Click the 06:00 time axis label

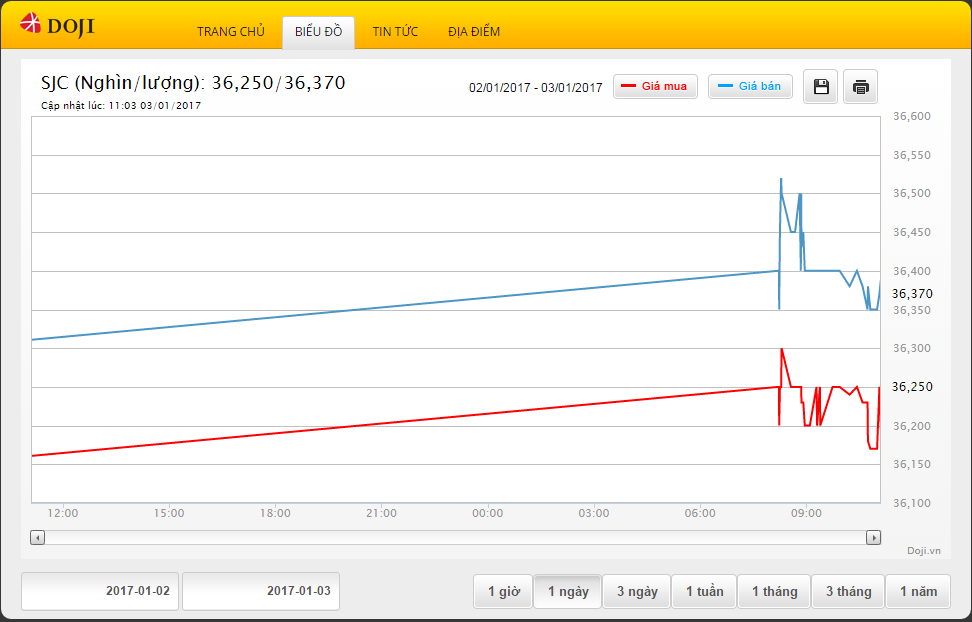coord(700,513)
